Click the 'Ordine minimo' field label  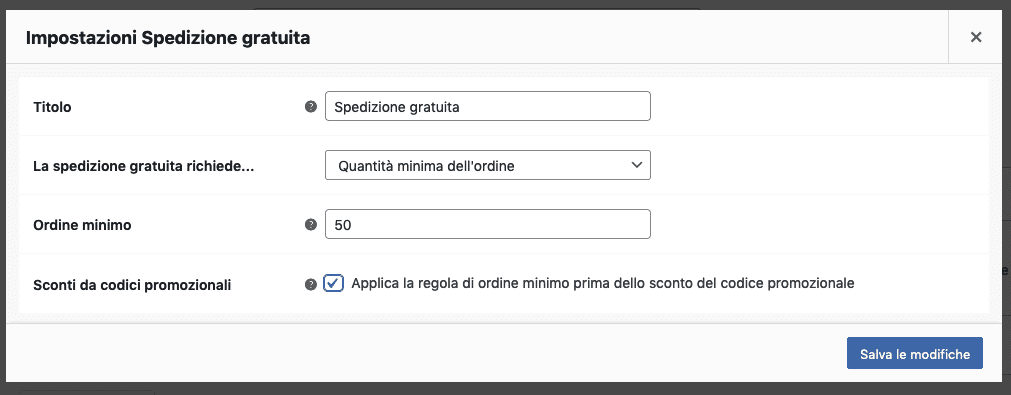(x=82, y=225)
